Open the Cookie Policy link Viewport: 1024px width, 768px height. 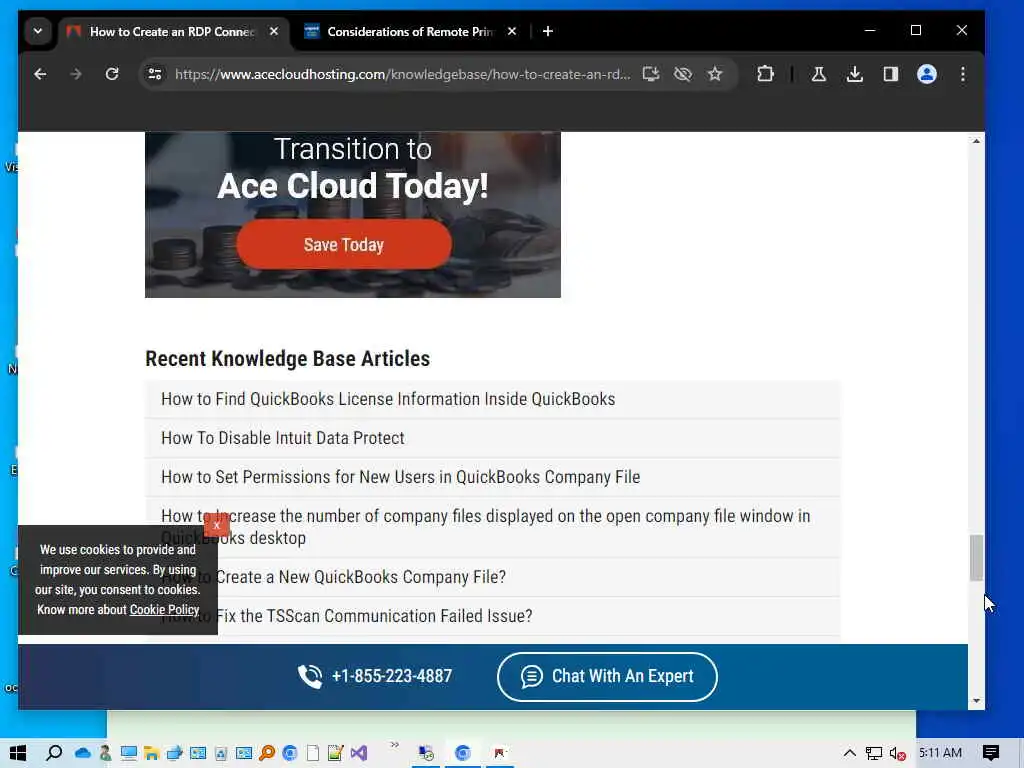coord(164,610)
